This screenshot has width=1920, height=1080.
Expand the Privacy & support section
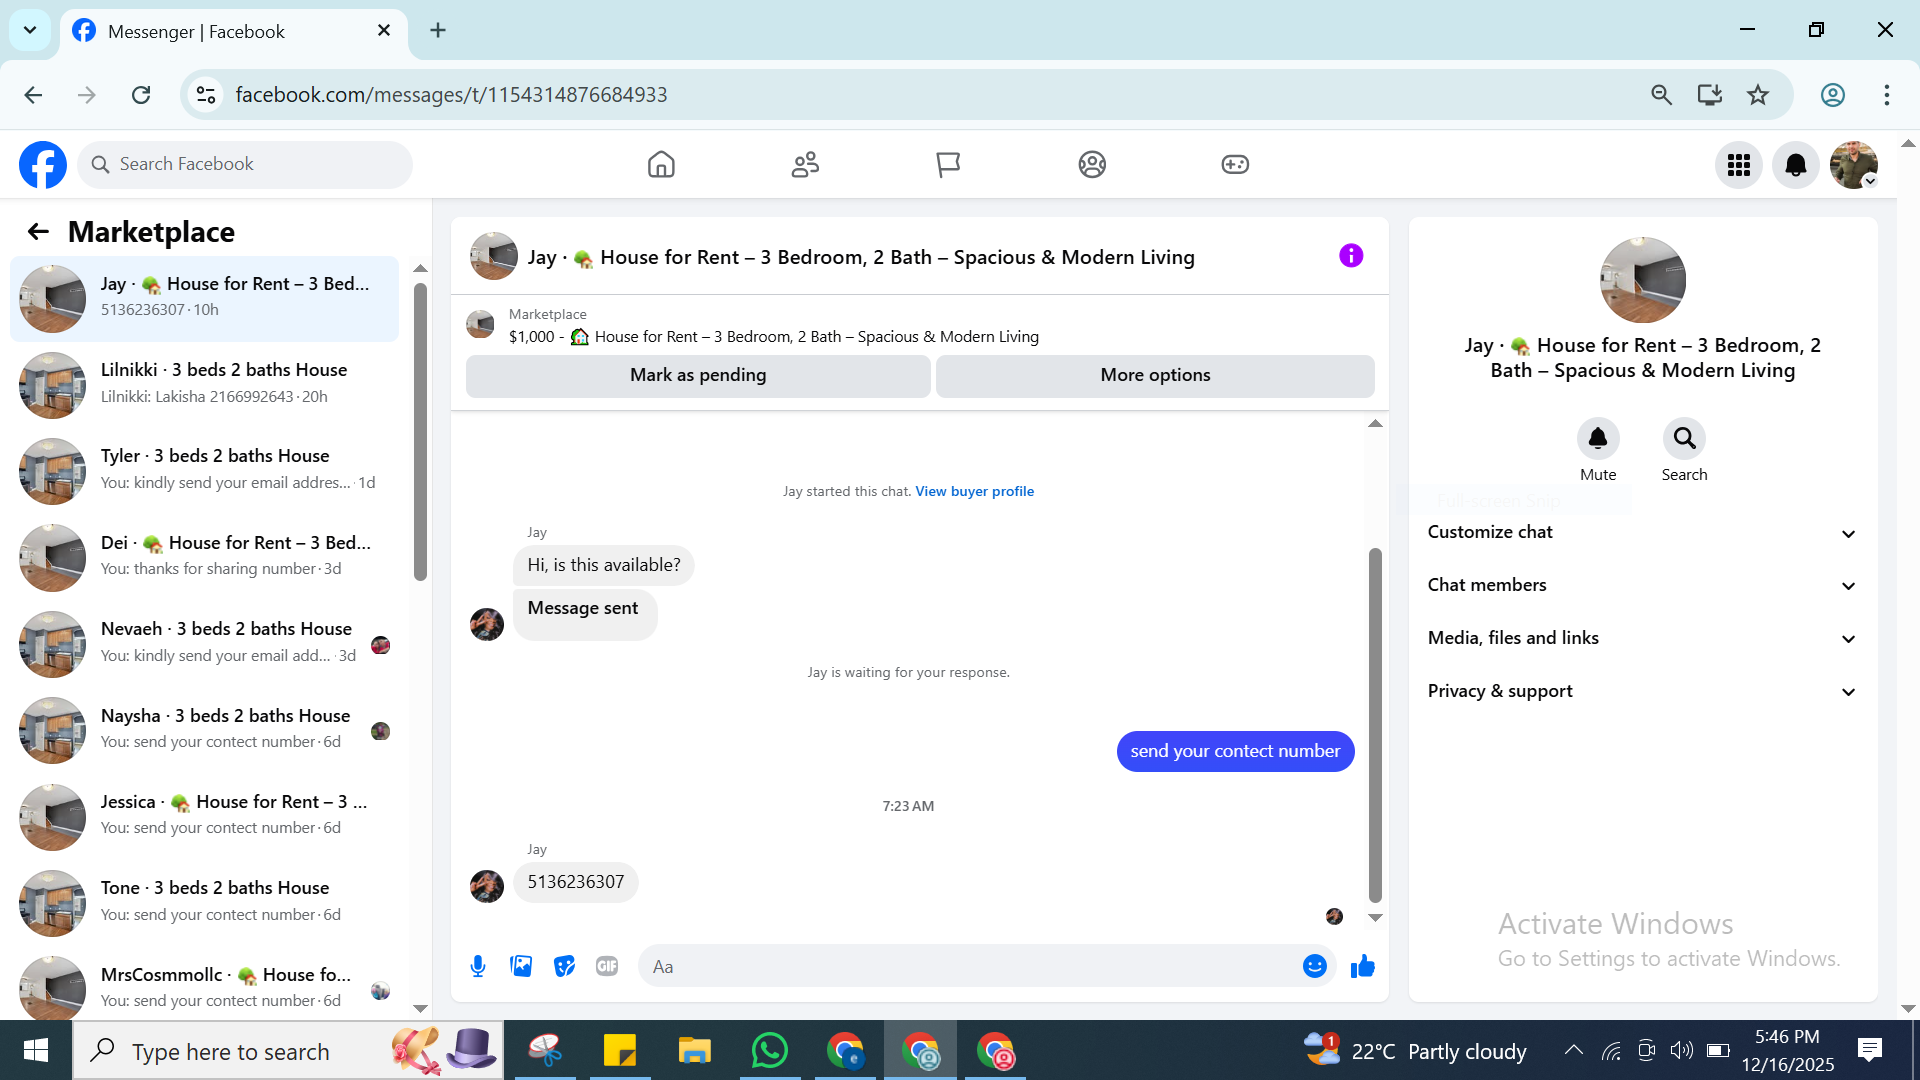(x=1642, y=691)
